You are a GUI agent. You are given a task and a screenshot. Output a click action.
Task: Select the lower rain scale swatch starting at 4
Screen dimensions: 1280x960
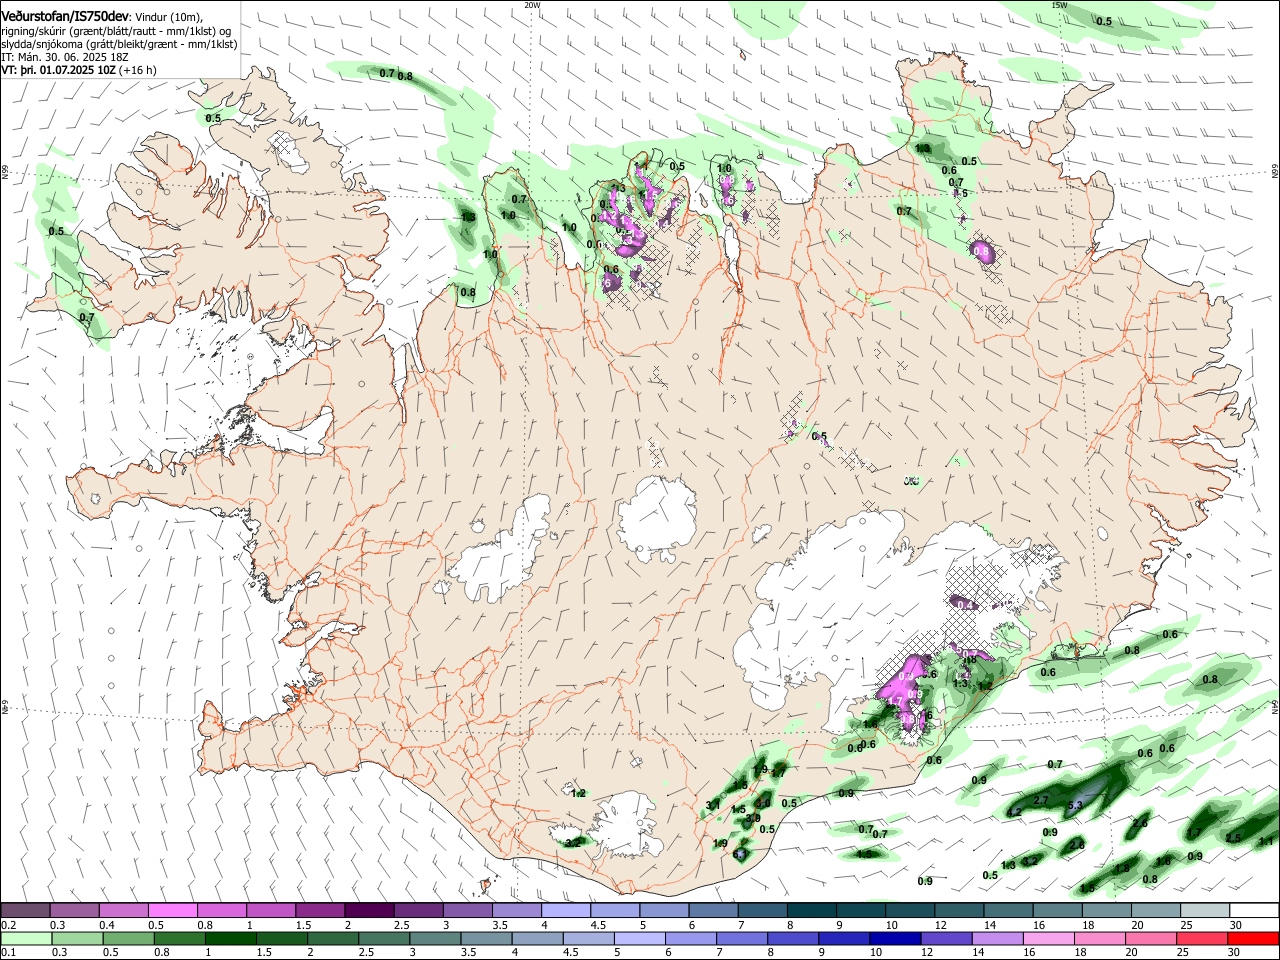coord(537,938)
